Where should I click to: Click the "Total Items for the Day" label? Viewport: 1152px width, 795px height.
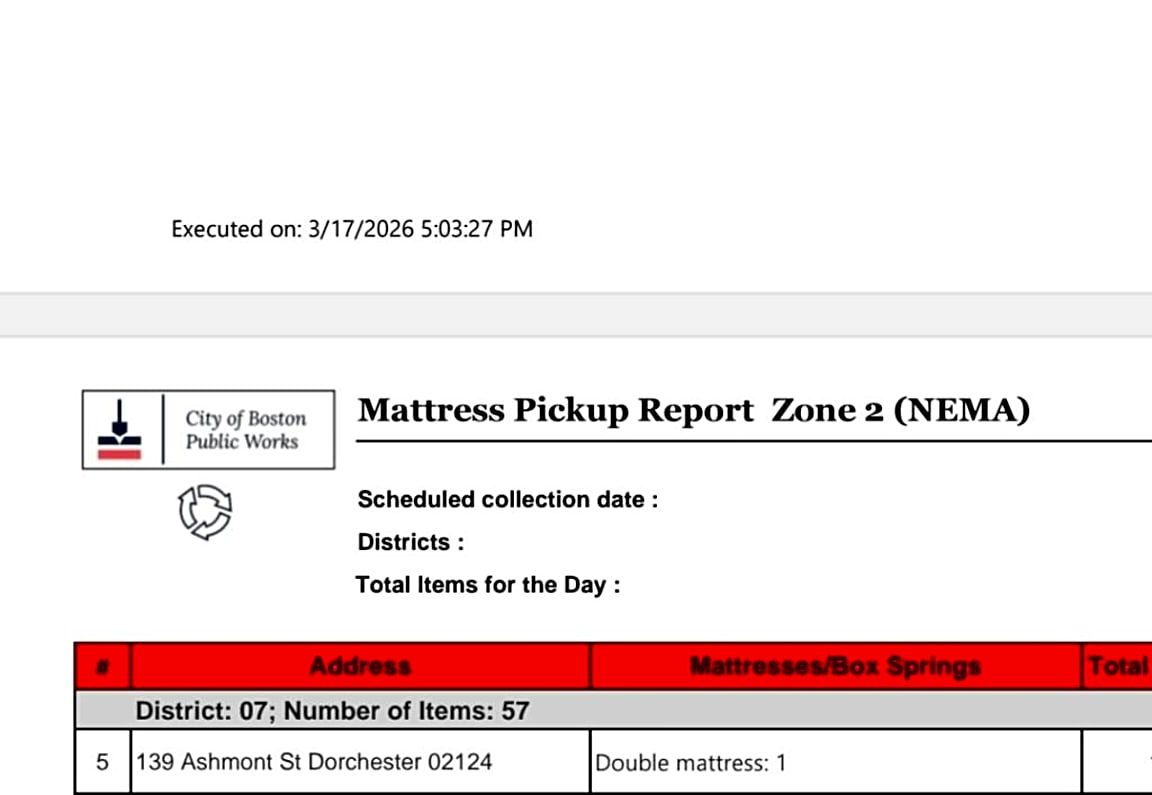487,585
